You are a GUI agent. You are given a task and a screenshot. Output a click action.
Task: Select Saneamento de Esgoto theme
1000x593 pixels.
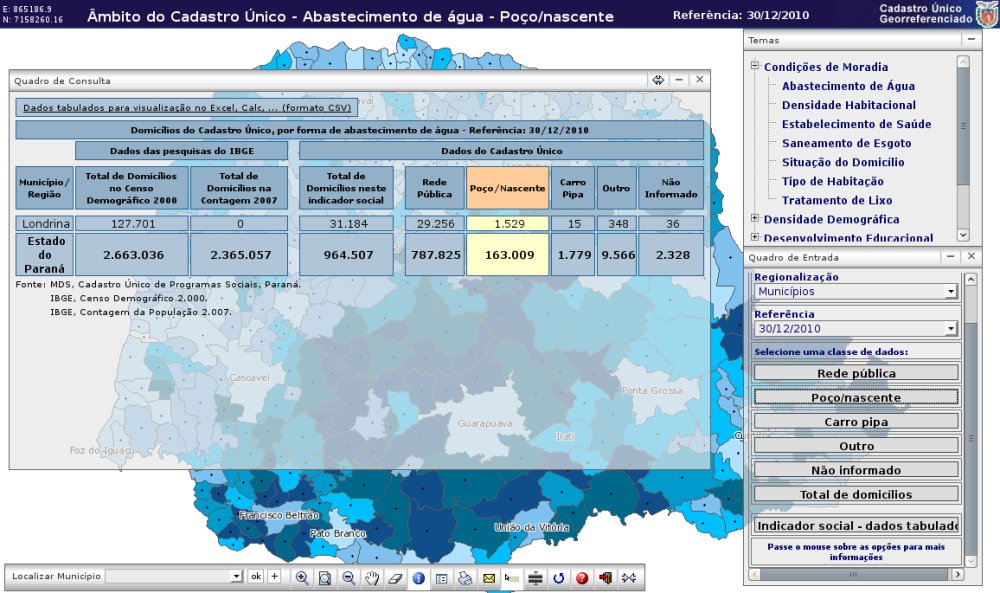846,143
